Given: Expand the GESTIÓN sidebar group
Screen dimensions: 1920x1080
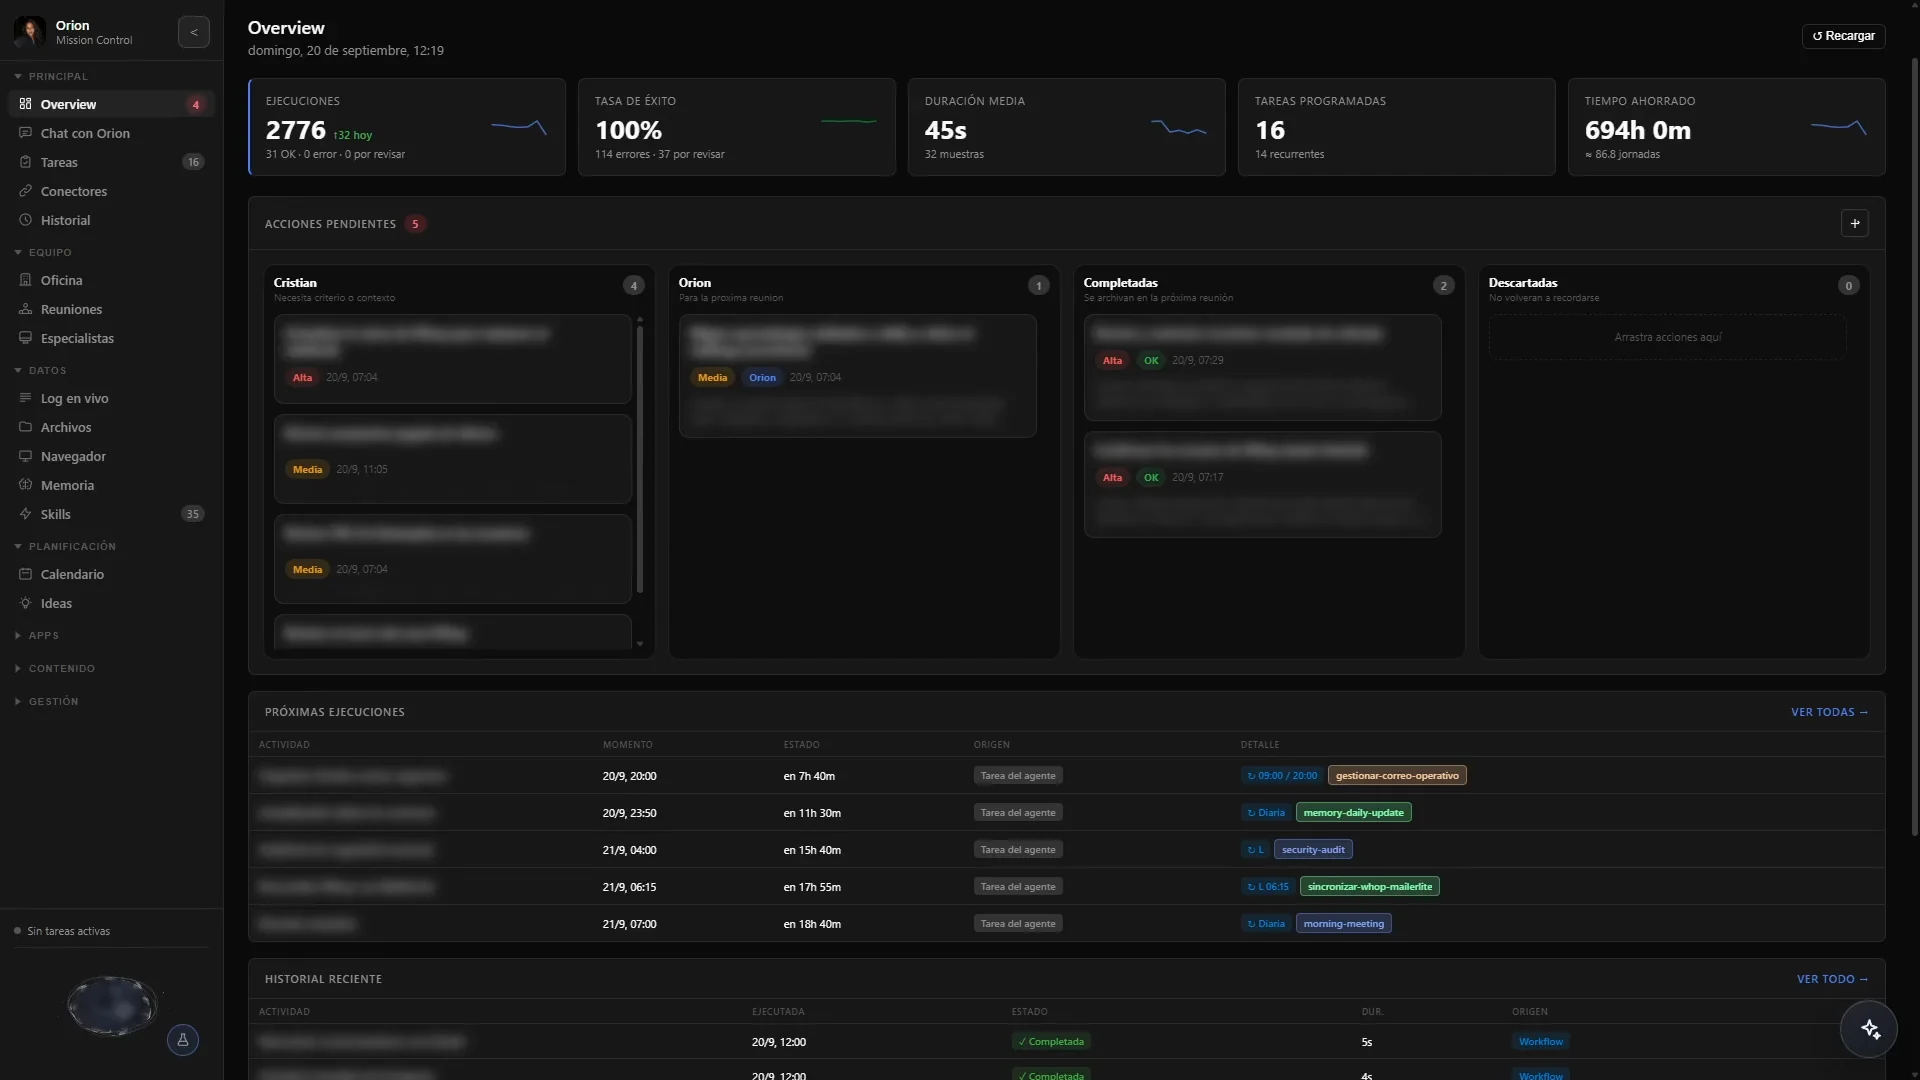Looking at the screenshot, I should 46,701.
